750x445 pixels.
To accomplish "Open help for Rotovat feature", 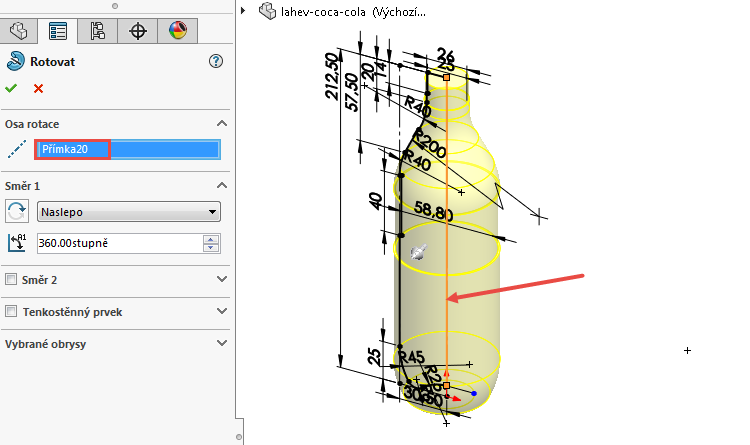I will point(216,61).
